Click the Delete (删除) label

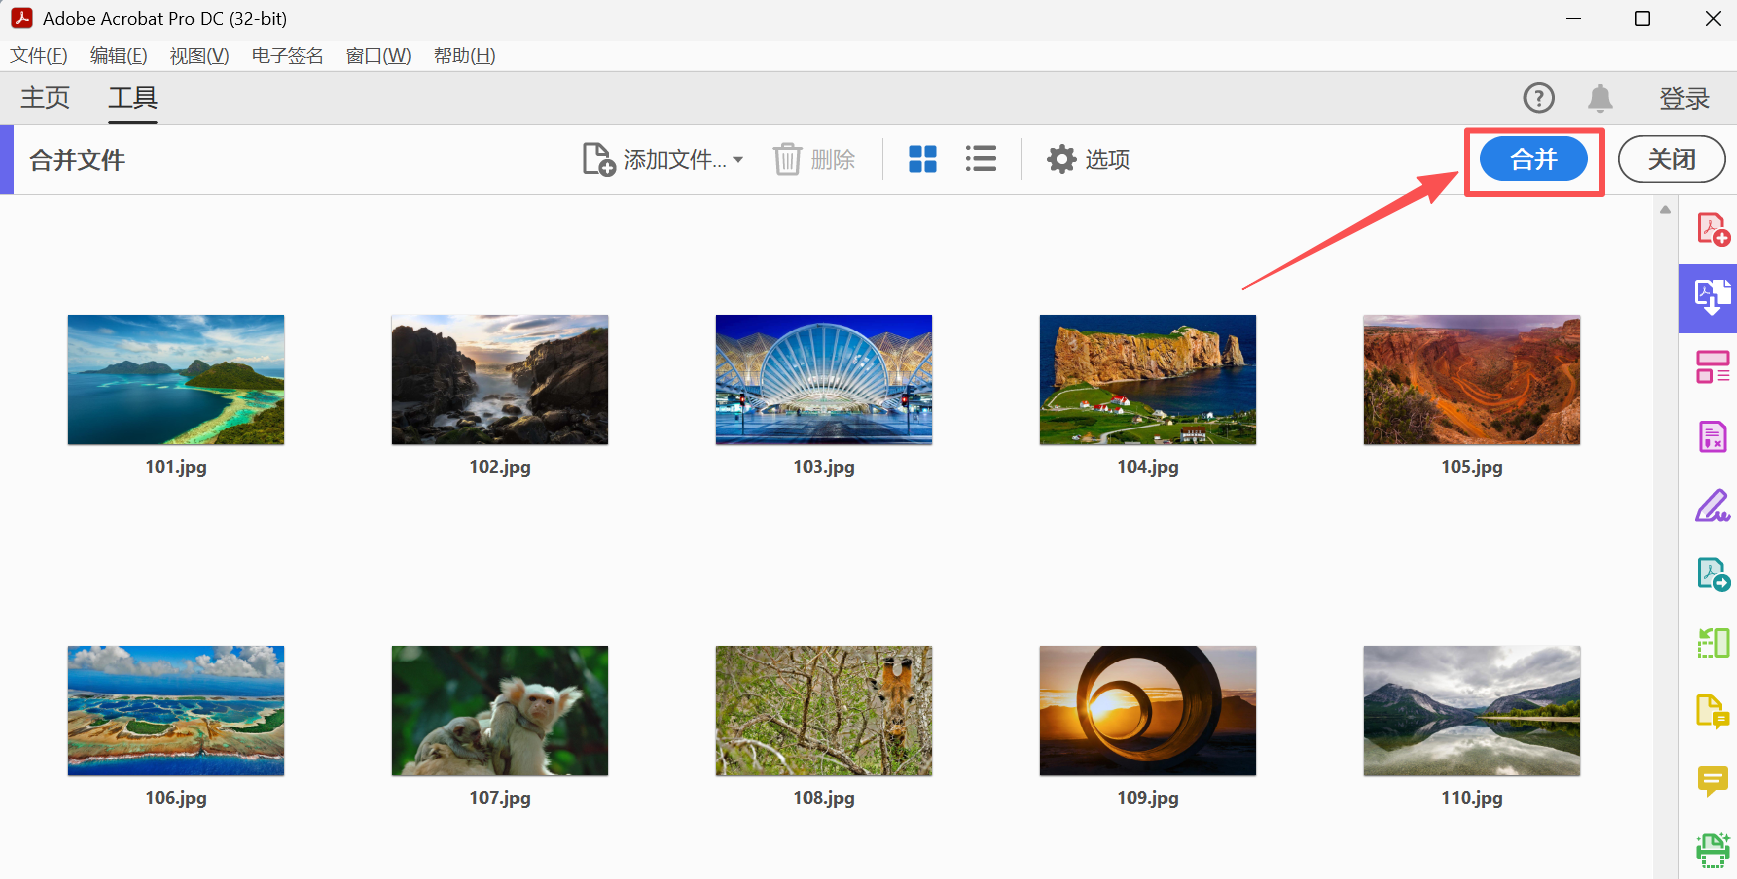tap(833, 160)
